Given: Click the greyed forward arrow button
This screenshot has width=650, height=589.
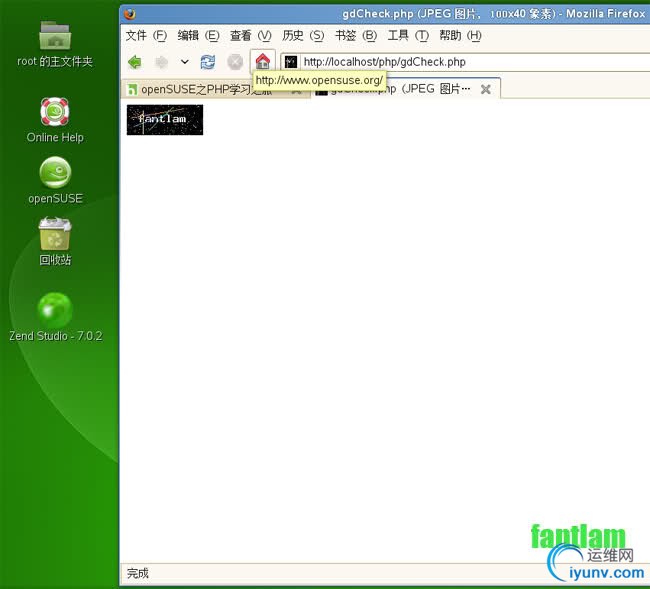Looking at the screenshot, I should (161, 62).
